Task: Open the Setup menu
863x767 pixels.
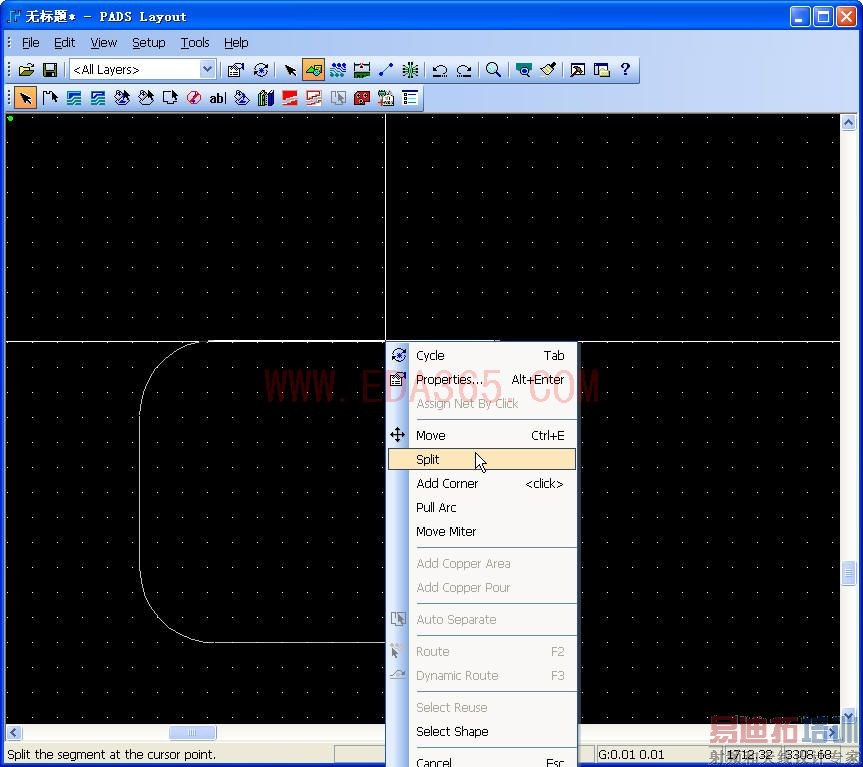Action: click(x=149, y=42)
